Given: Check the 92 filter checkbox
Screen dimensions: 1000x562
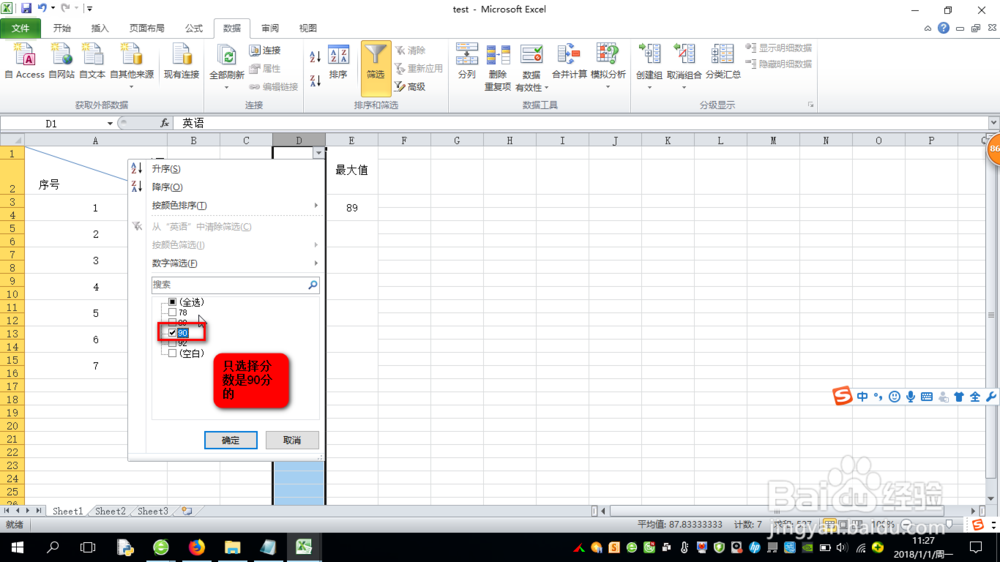Looking at the screenshot, I should 172,343.
